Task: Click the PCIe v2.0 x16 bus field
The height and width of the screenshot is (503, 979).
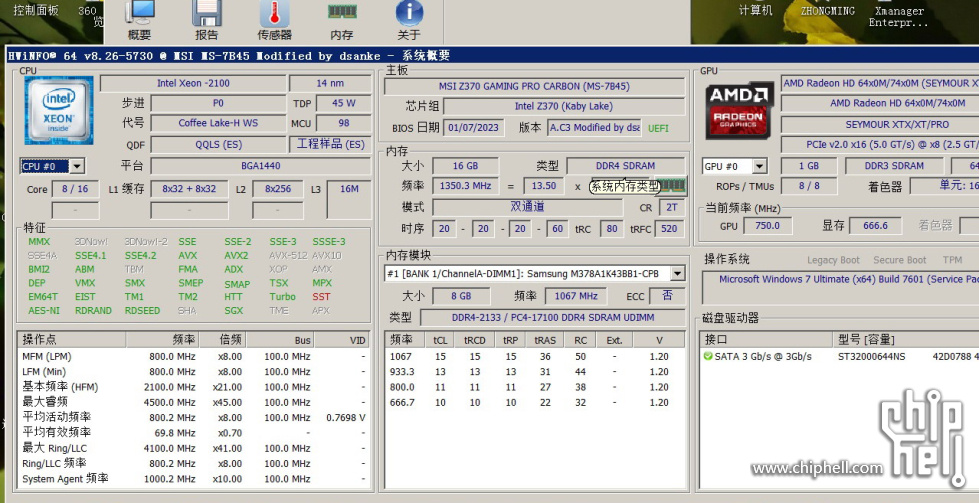Action: (x=879, y=144)
